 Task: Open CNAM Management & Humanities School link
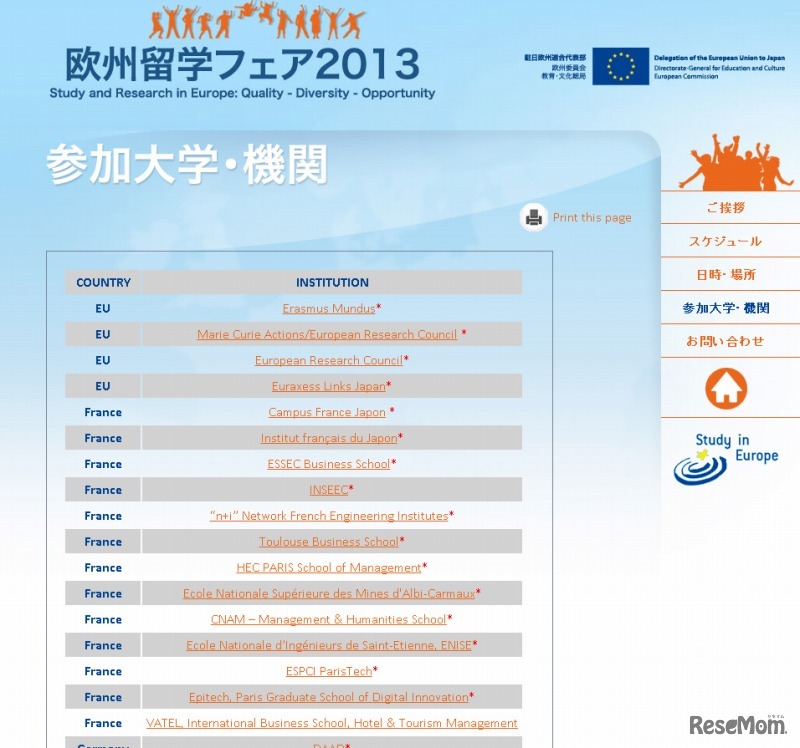[x=329, y=619]
